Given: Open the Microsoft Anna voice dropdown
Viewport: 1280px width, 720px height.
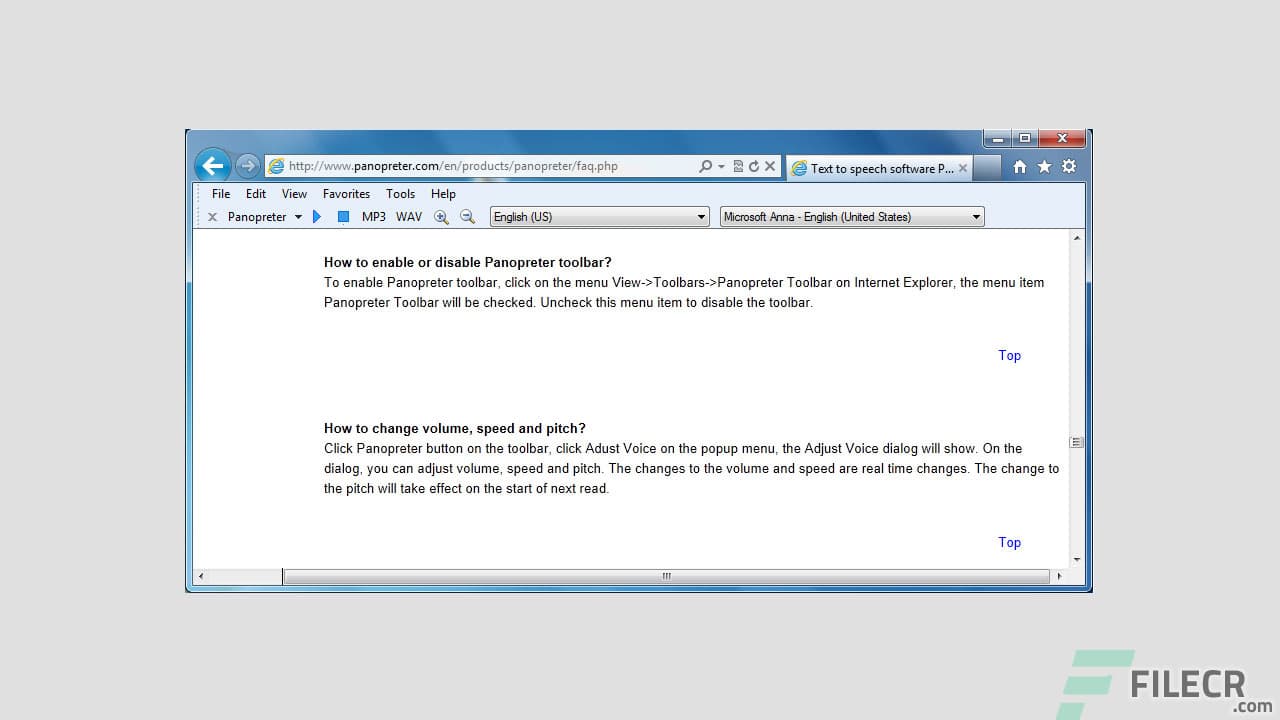Looking at the screenshot, I should (x=852, y=217).
